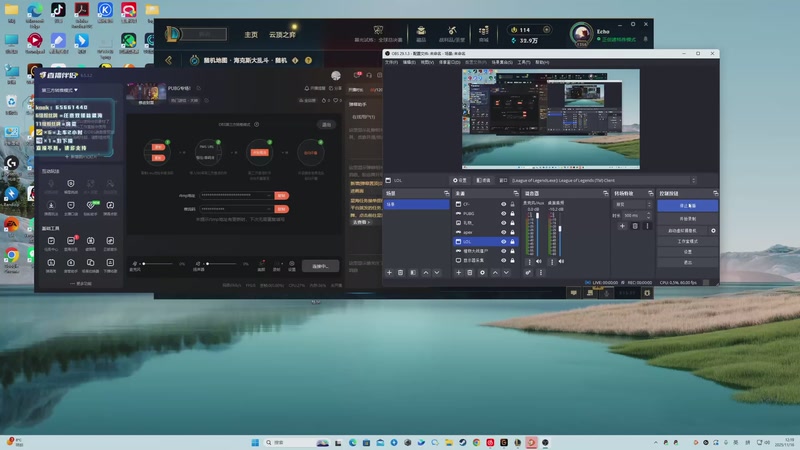
Task: Hide the 显示器采集 source
Action: [503, 260]
